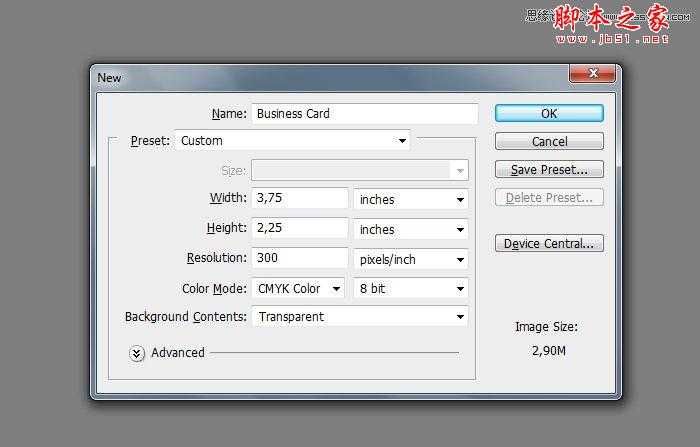Open Device Central

pos(549,244)
